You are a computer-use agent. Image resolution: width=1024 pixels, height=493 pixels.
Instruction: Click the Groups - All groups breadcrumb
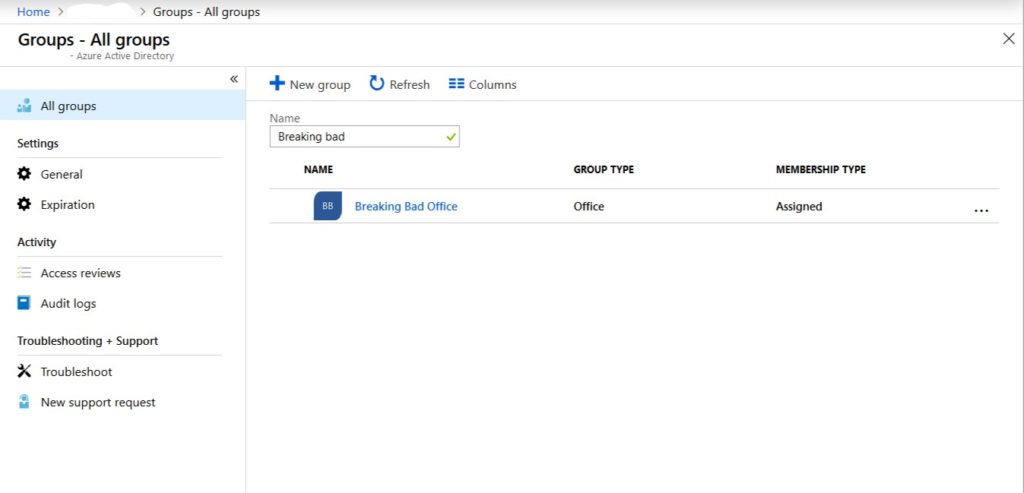(x=206, y=12)
